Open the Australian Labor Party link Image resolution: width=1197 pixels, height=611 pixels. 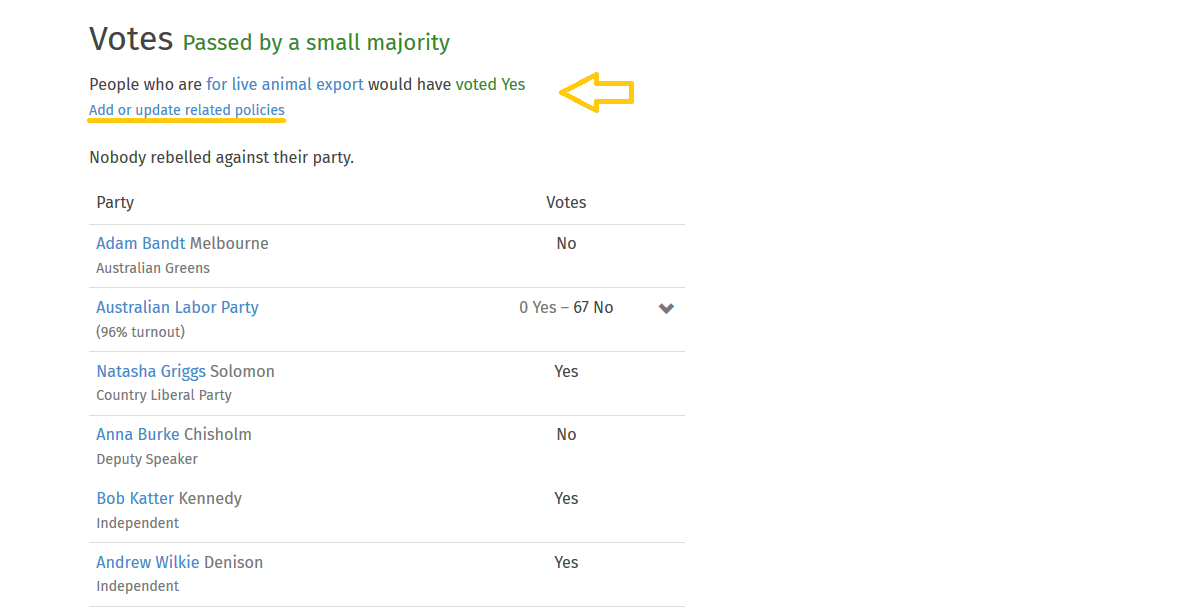[x=177, y=307]
